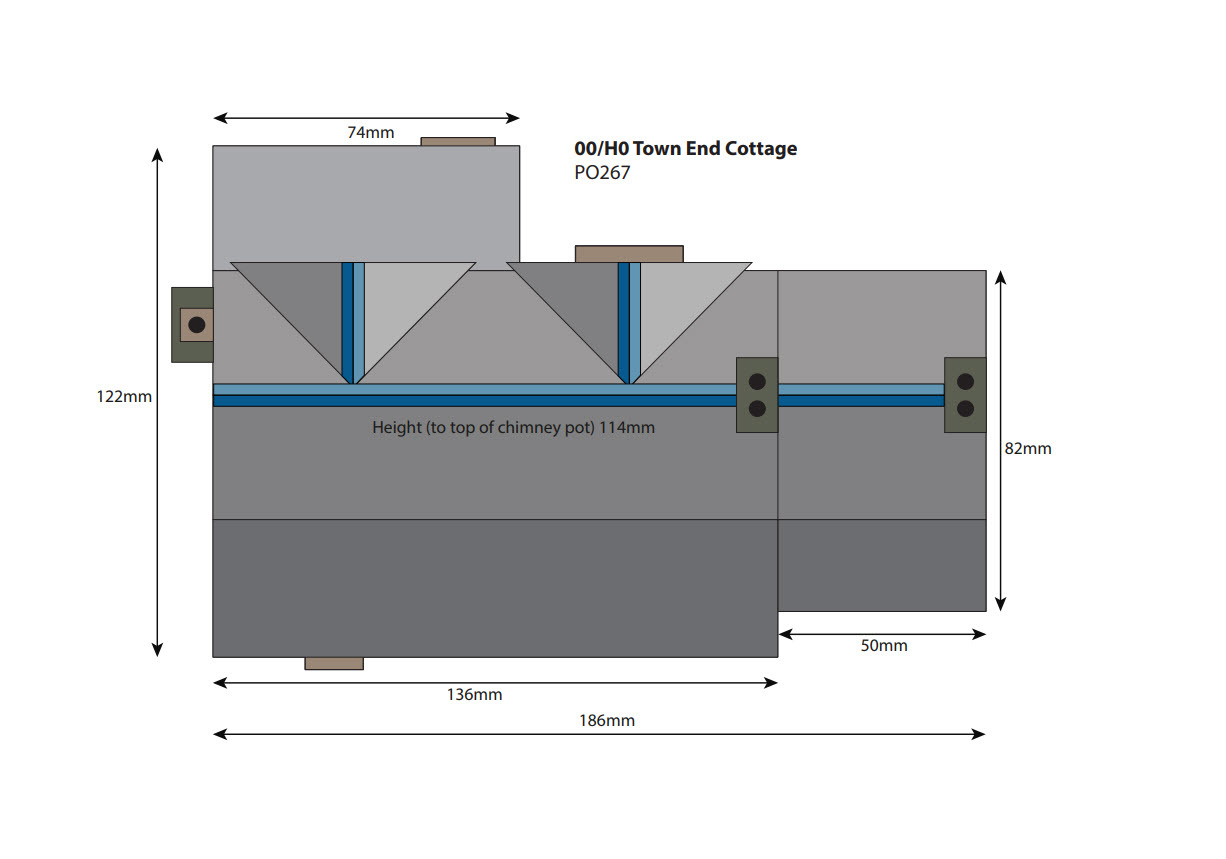Select the brown tab below the main roof
Screen dimensions: 1226x859
tap(334, 663)
